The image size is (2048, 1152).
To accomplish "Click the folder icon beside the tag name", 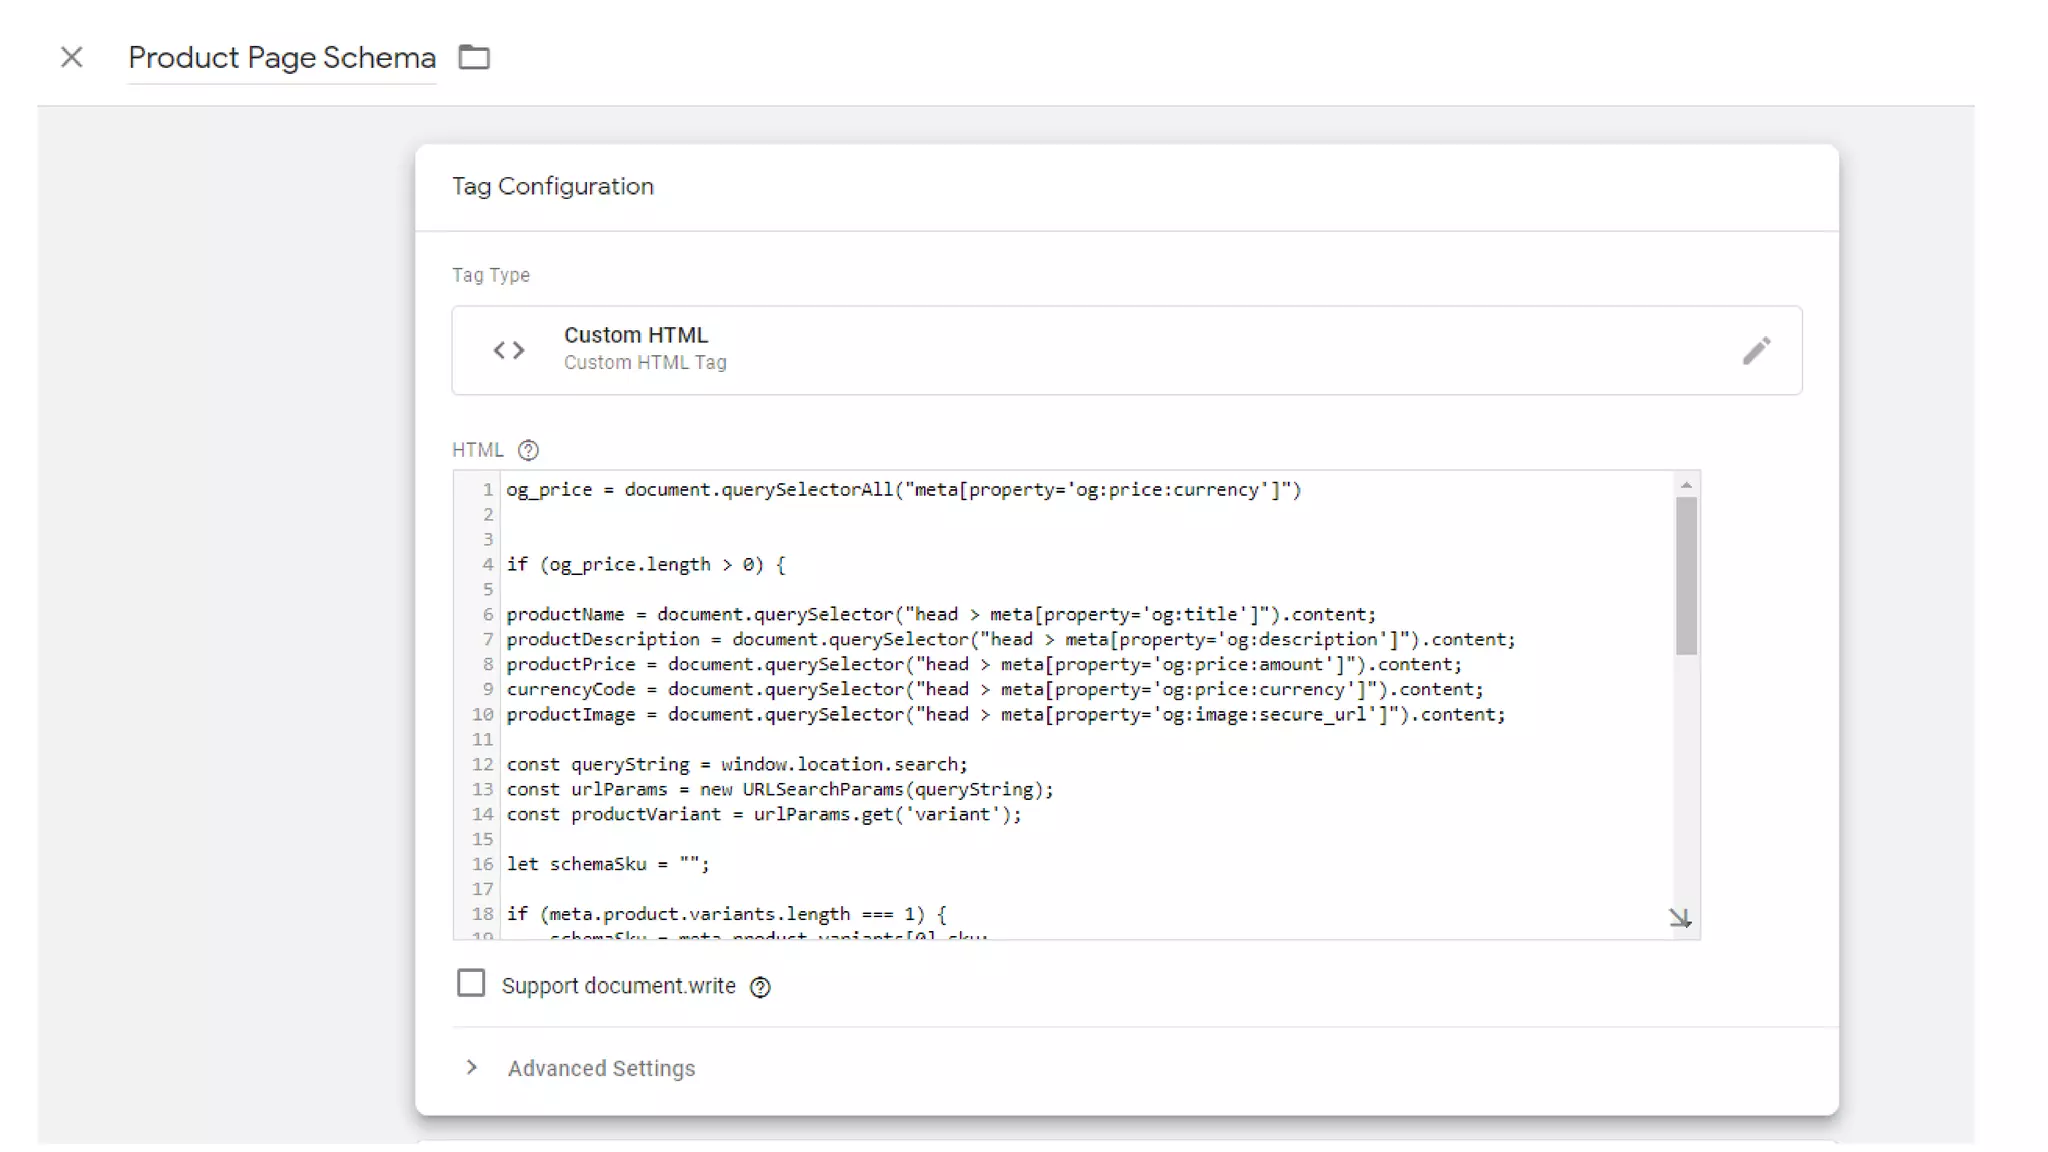I will click(474, 57).
